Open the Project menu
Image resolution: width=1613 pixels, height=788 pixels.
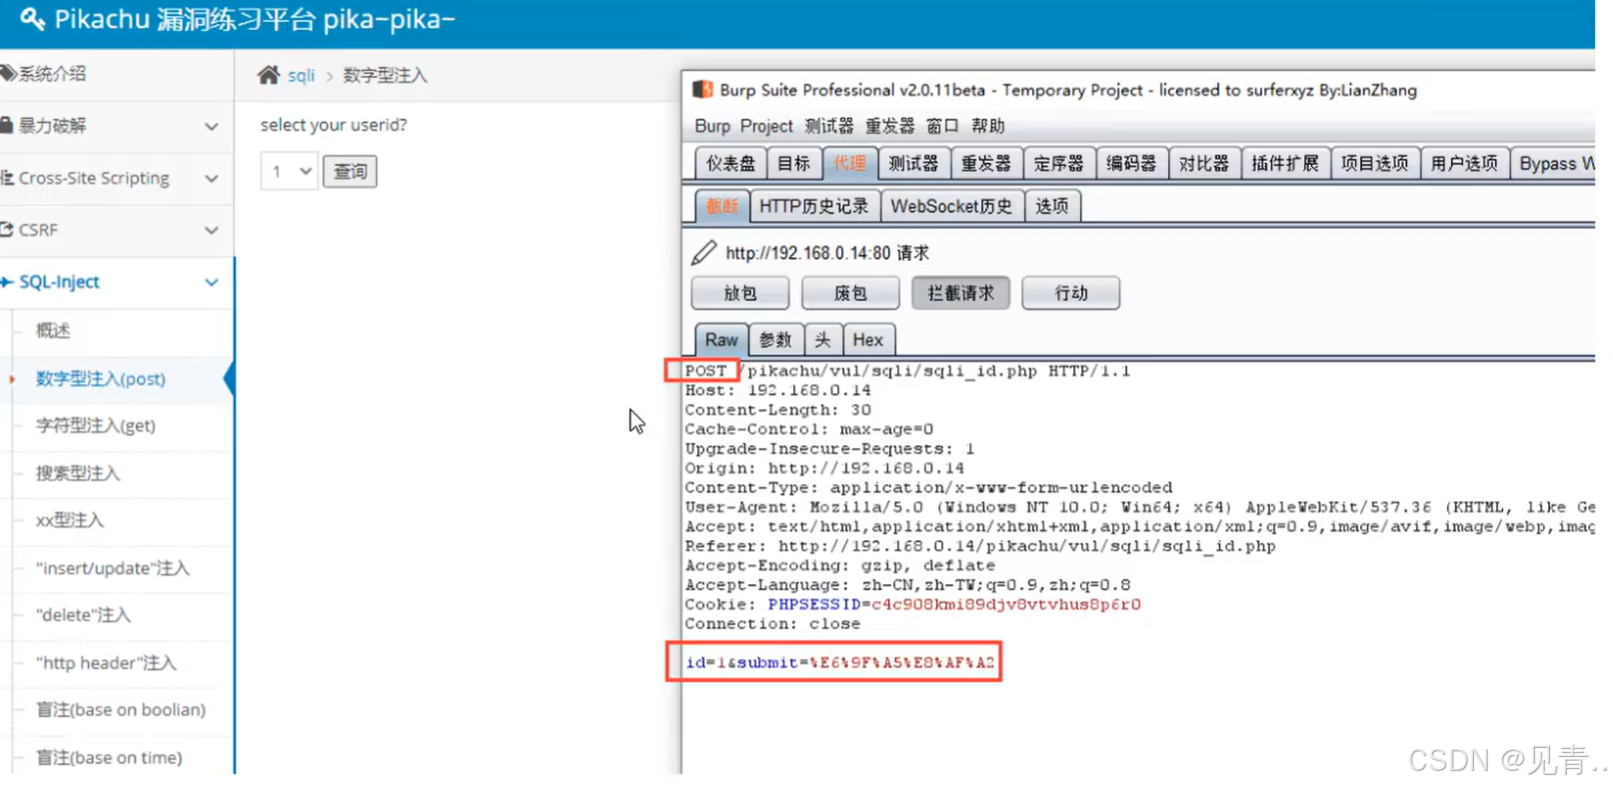pyautogui.click(x=766, y=126)
